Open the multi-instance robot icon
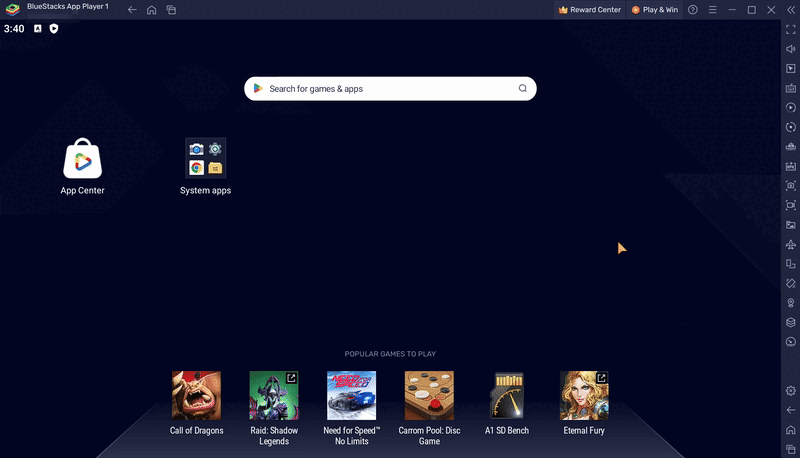The image size is (800, 458). coord(791,146)
